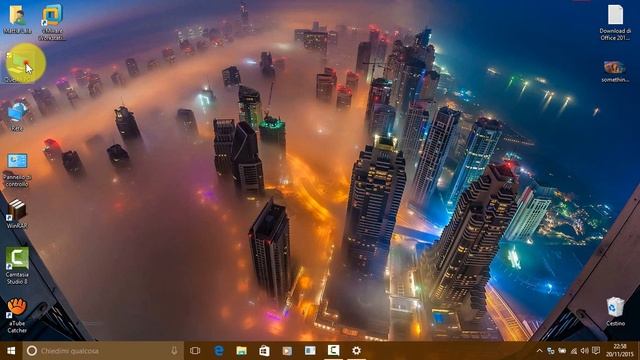
Task: Click the volume speaker tray icon
Action: click(x=584, y=351)
